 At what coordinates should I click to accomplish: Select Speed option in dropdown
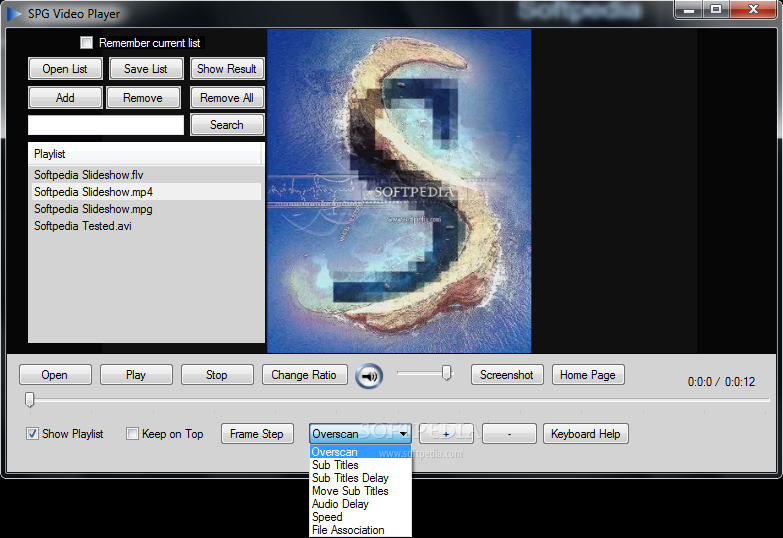(x=361, y=517)
